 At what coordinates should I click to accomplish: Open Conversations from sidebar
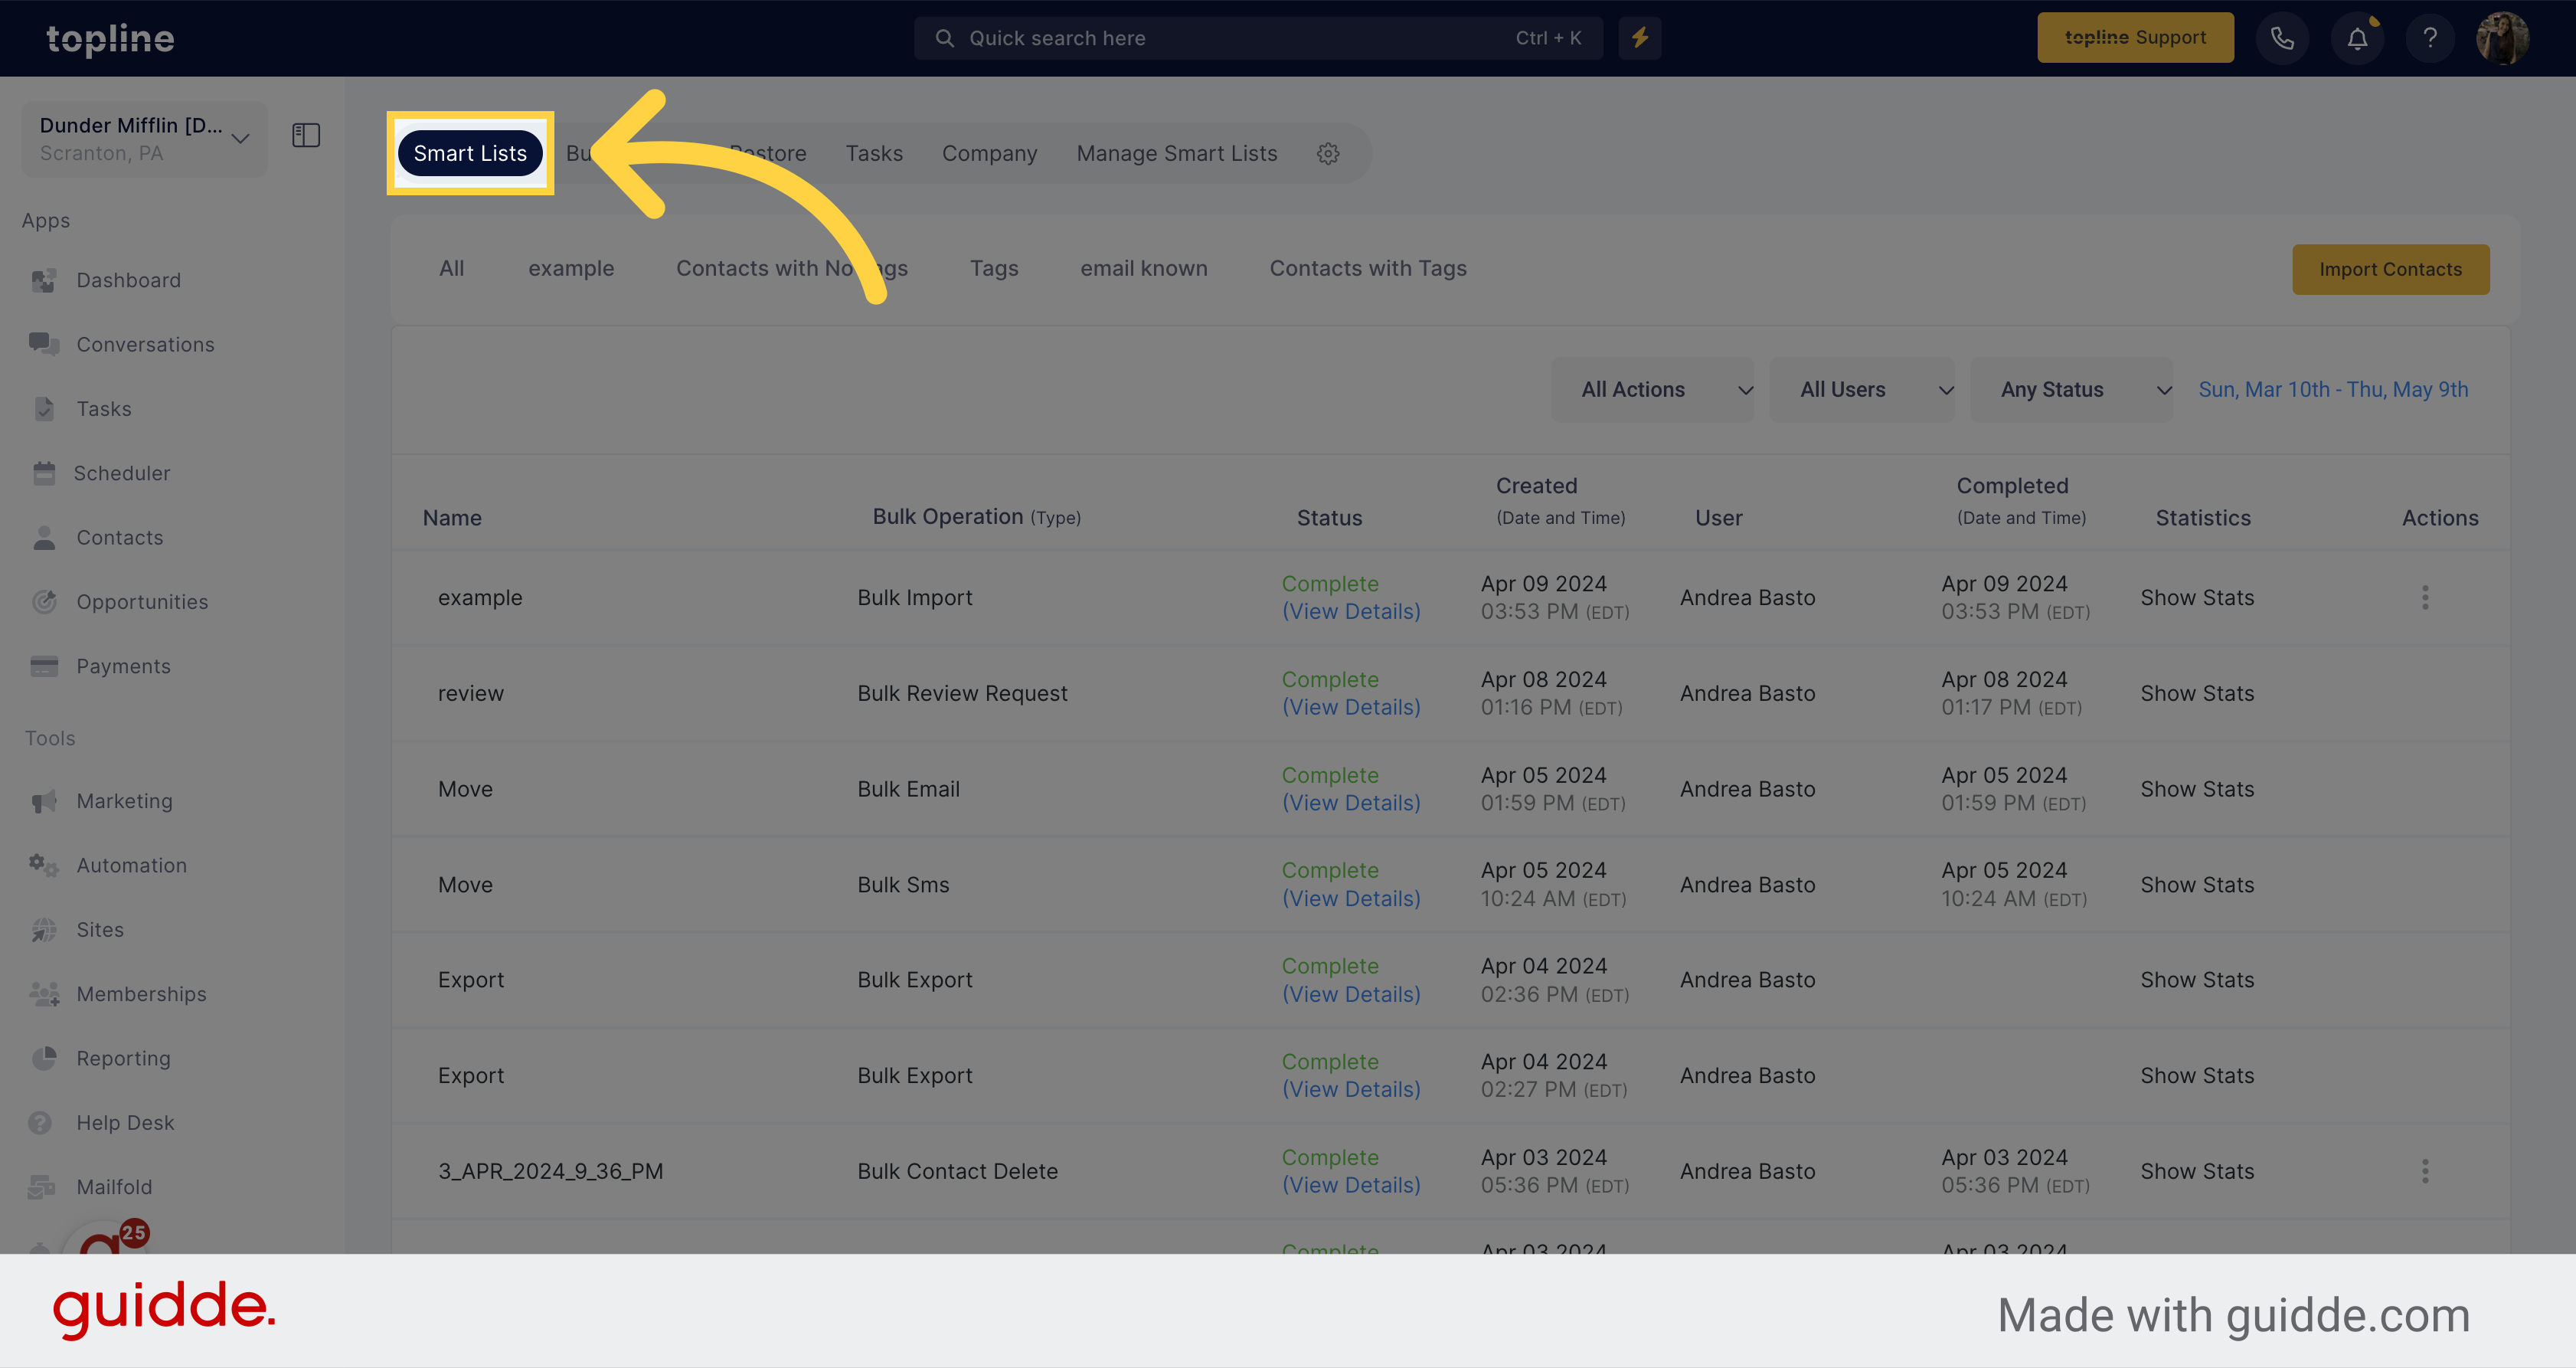coord(145,344)
